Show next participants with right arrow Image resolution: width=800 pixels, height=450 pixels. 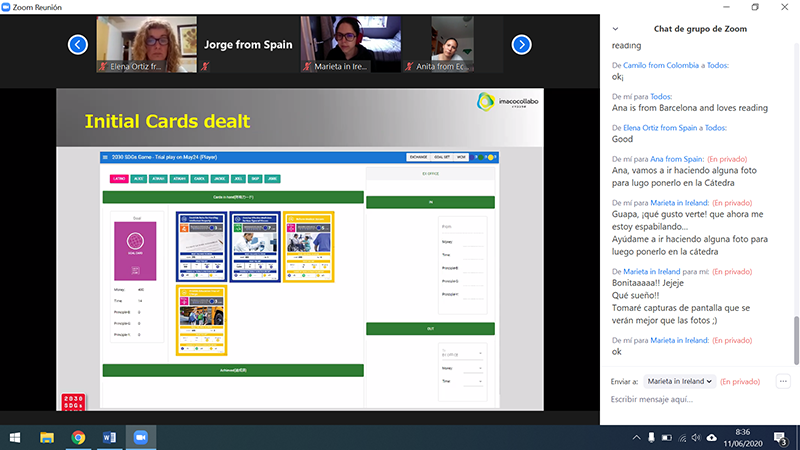tap(520, 44)
